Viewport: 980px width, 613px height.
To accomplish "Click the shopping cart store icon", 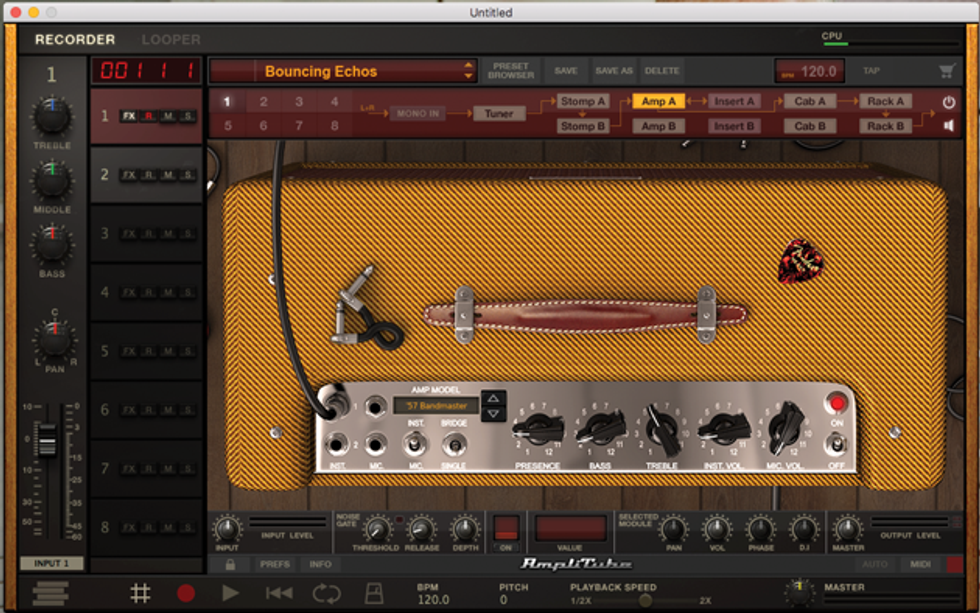I will tap(946, 71).
